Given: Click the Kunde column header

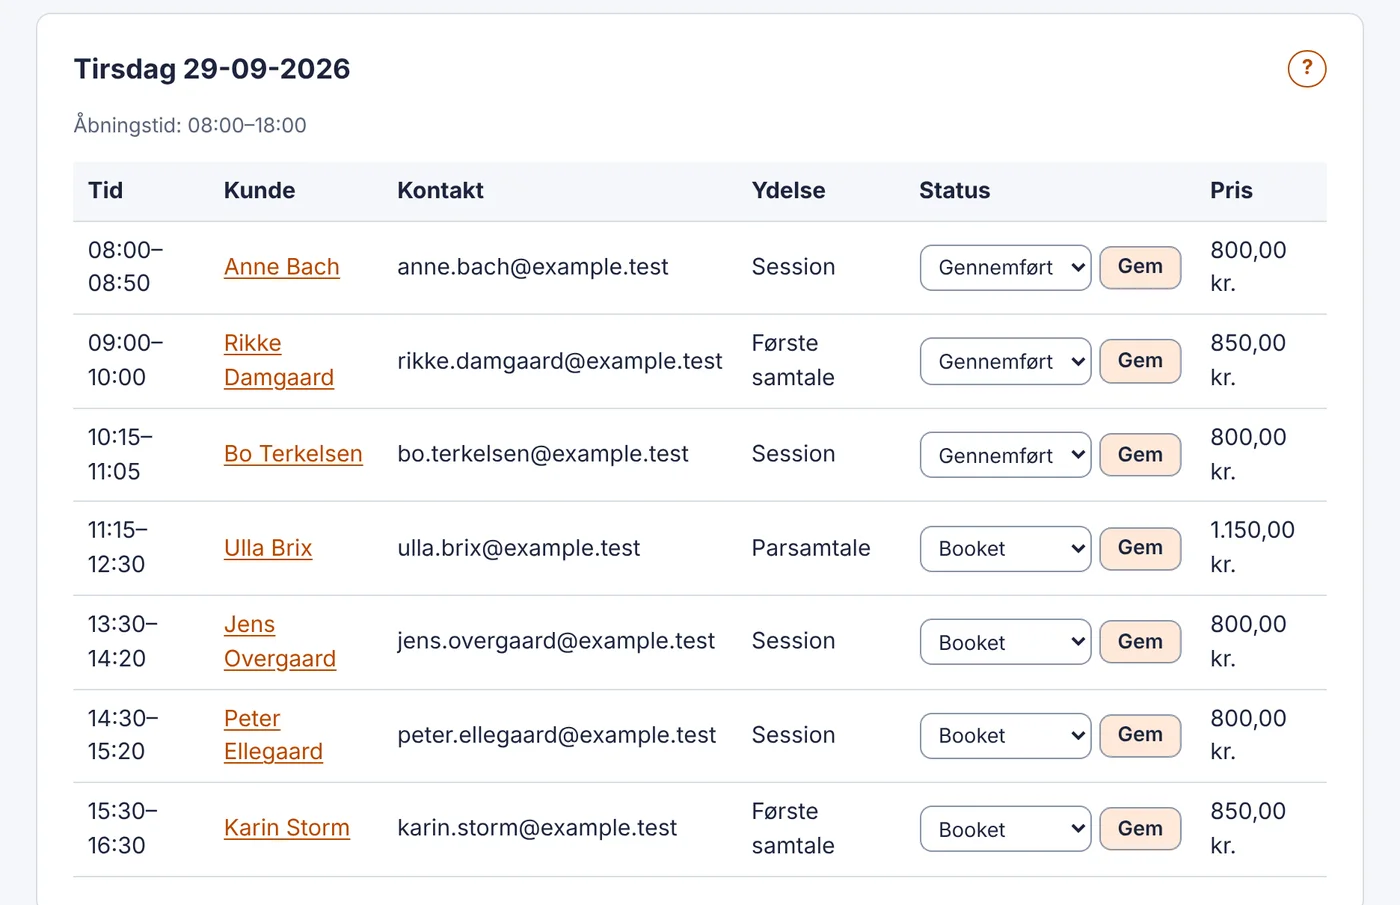Looking at the screenshot, I should pyautogui.click(x=260, y=191).
